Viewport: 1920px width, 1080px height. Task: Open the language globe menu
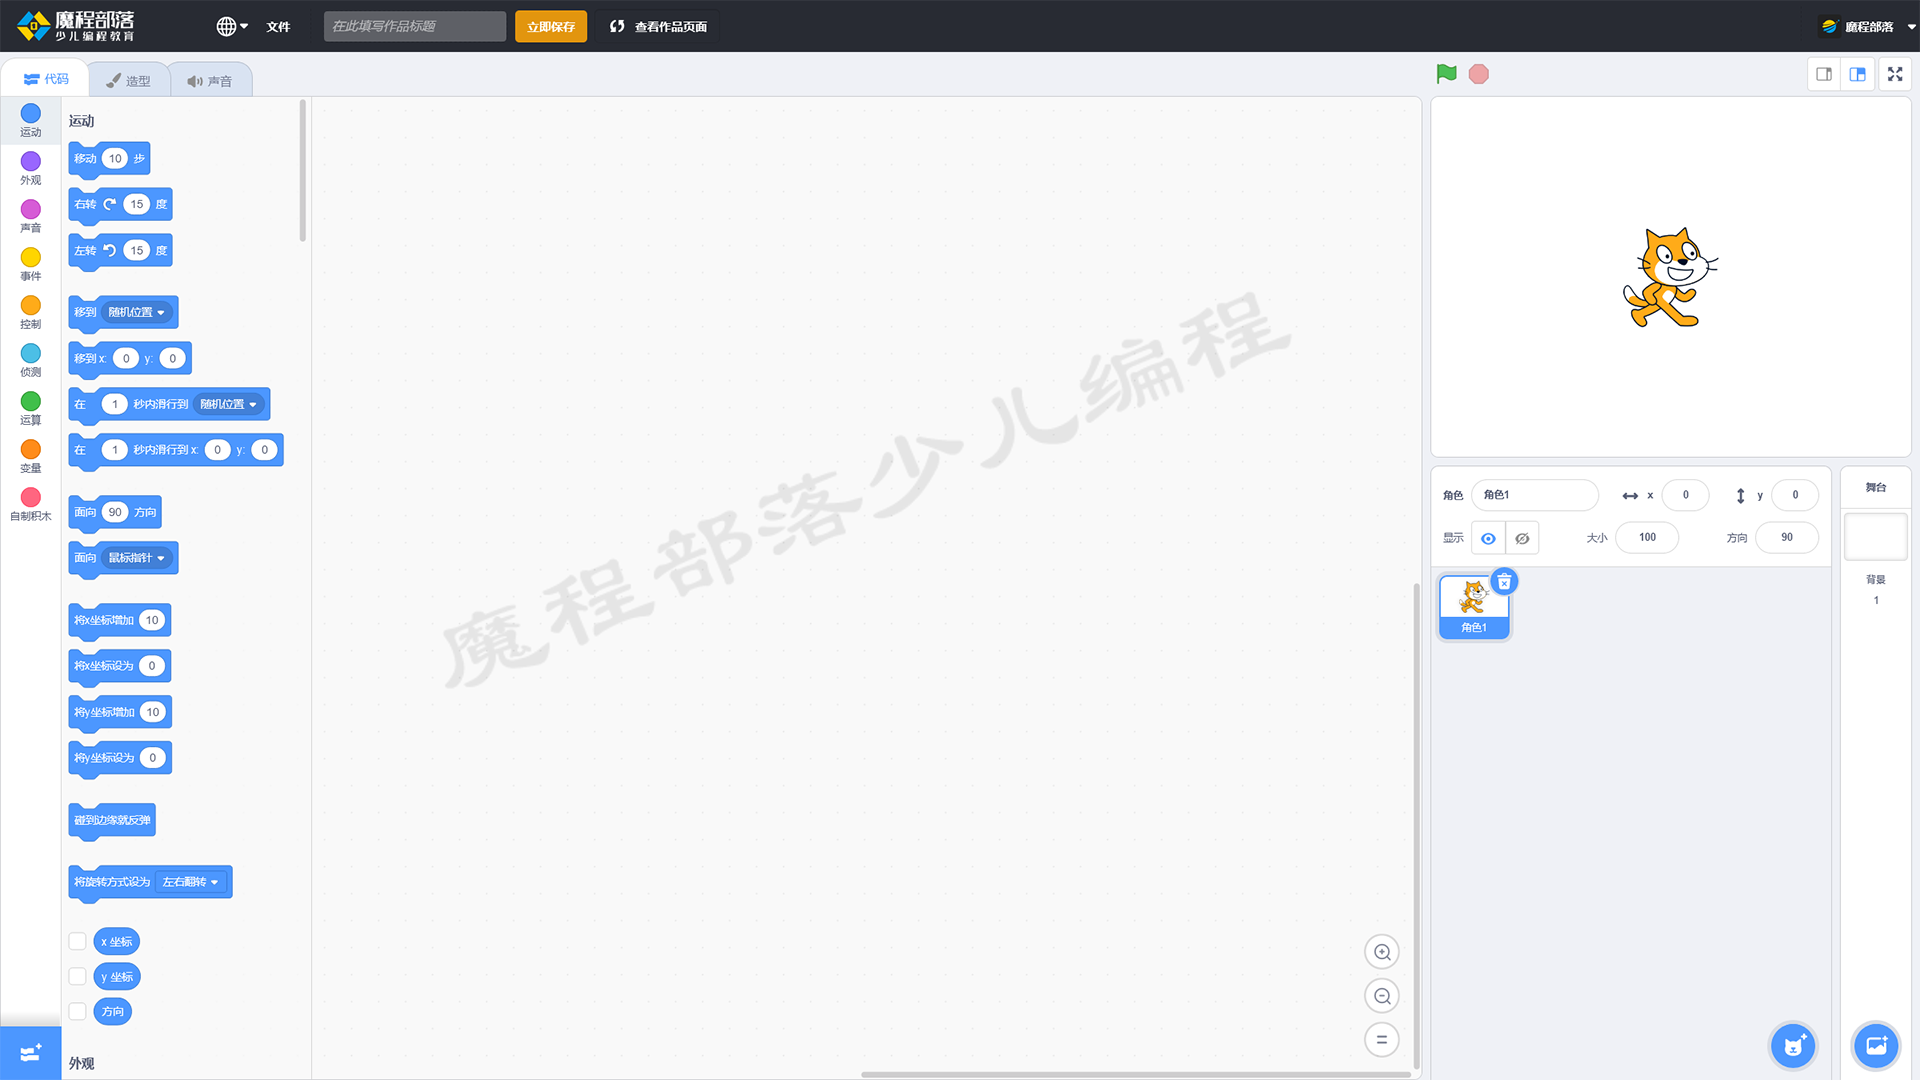(x=232, y=26)
